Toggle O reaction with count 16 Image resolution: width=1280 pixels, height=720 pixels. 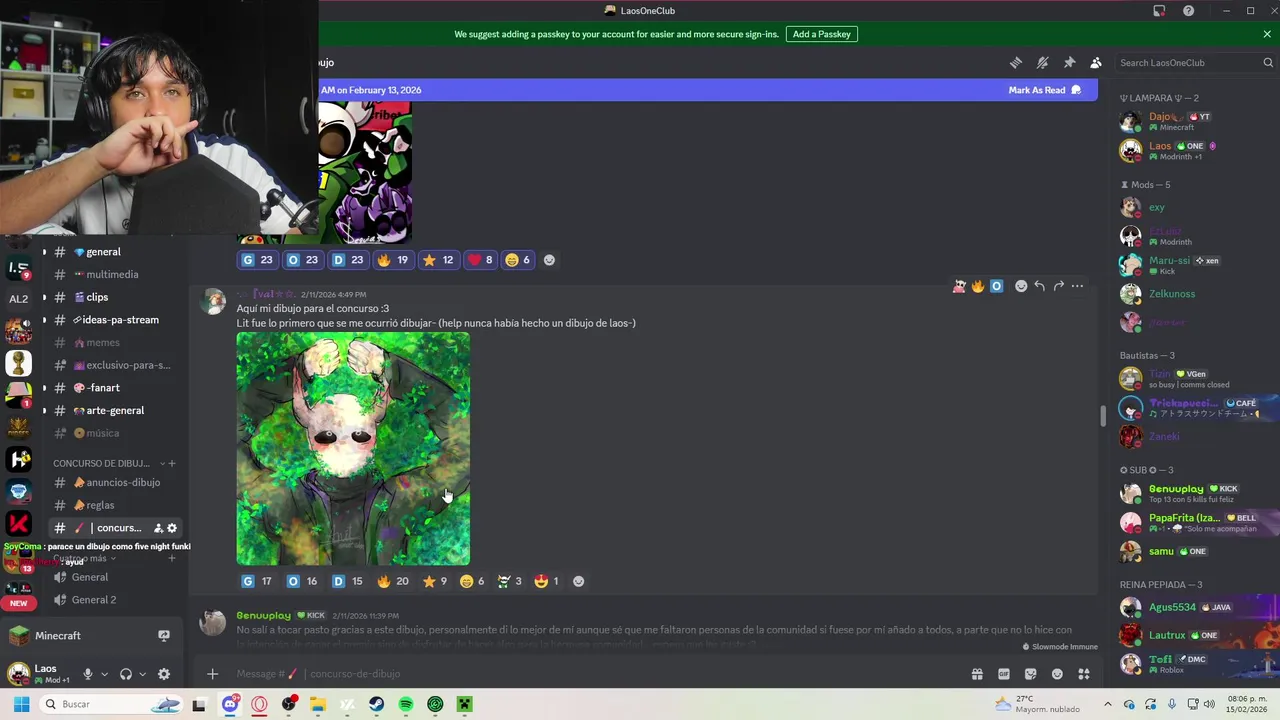point(302,581)
